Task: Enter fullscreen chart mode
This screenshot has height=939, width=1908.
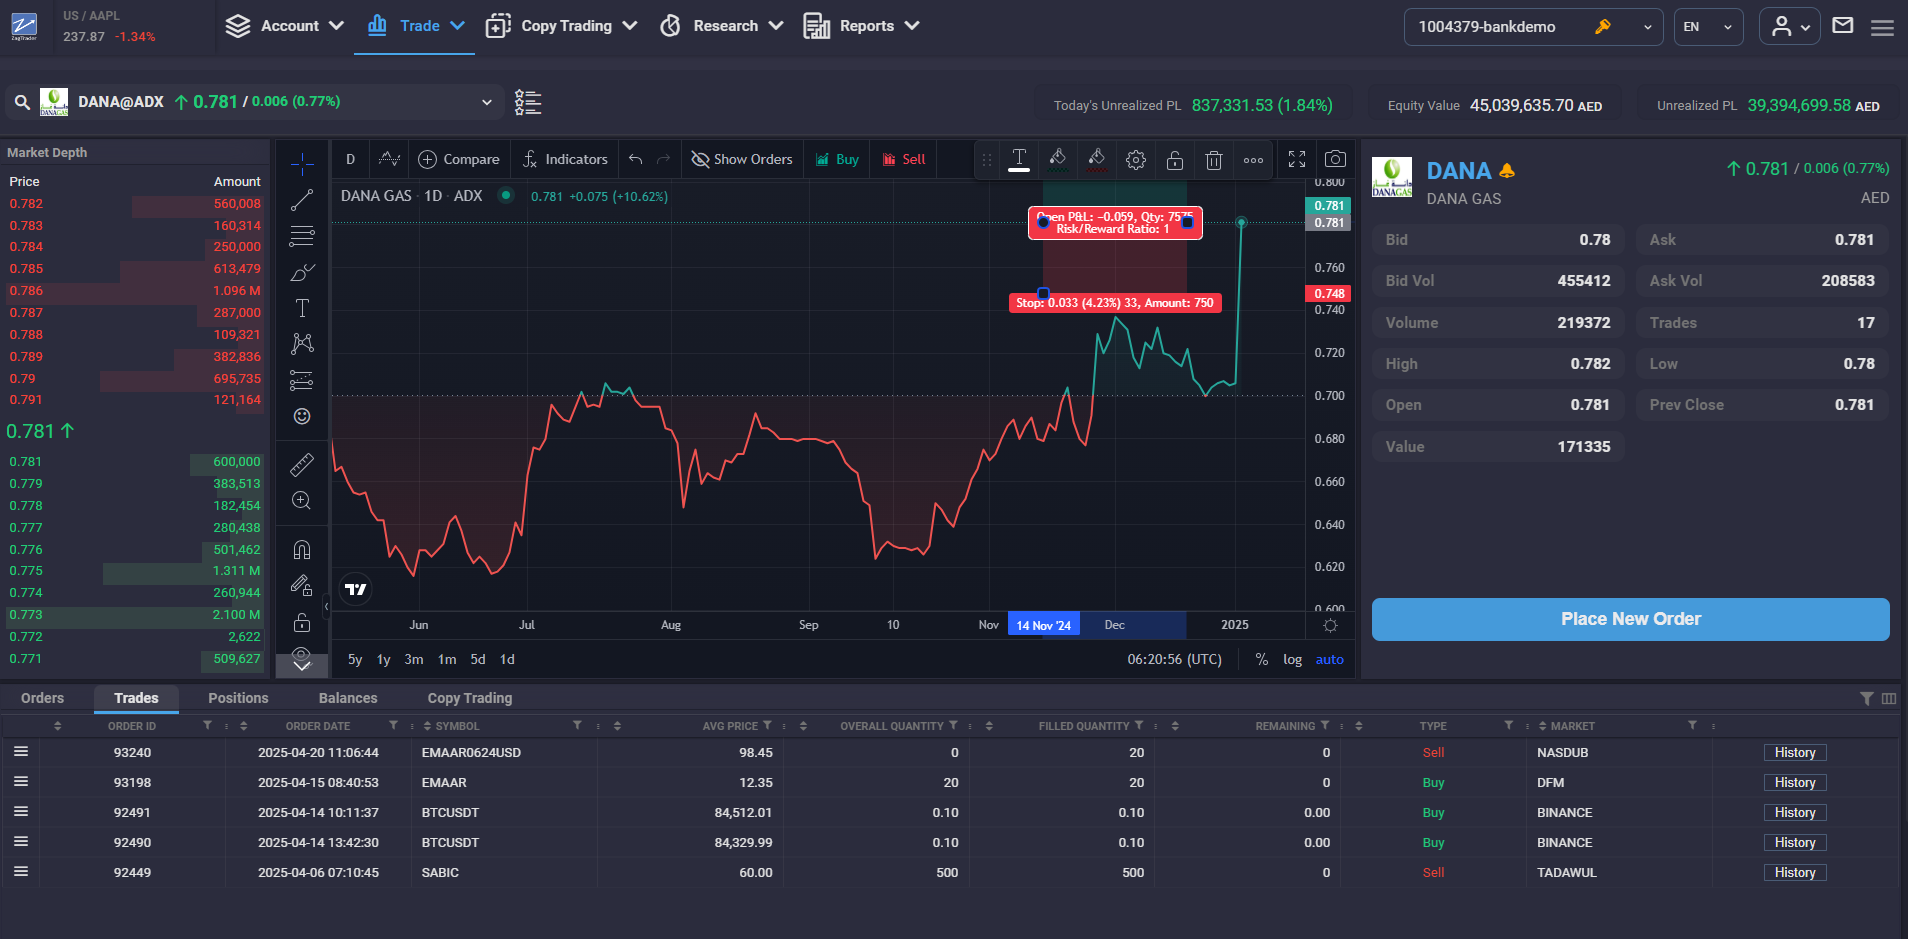Action: click(1297, 158)
